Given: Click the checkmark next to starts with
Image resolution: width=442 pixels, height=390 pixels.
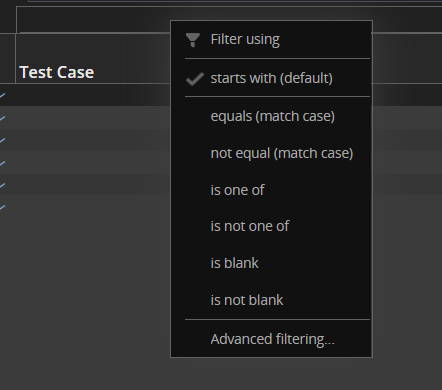Looking at the screenshot, I should [195, 79].
